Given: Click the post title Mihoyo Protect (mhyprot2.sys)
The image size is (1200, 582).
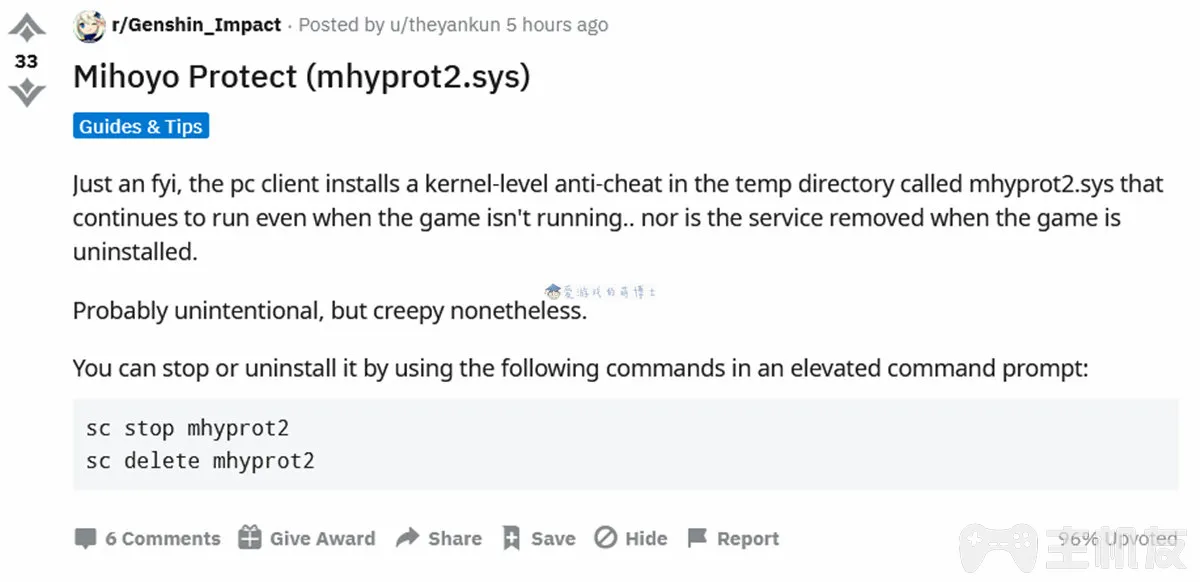Looking at the screenshot, I should [x=301, y=77].
